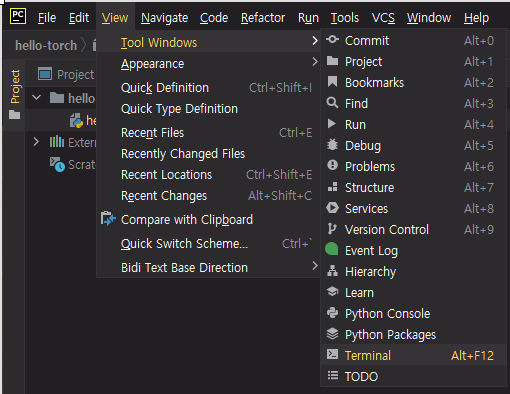Close the open View menu
This screenshot has height=394, width=510.
pyautogui.click(x=115, y=18)
